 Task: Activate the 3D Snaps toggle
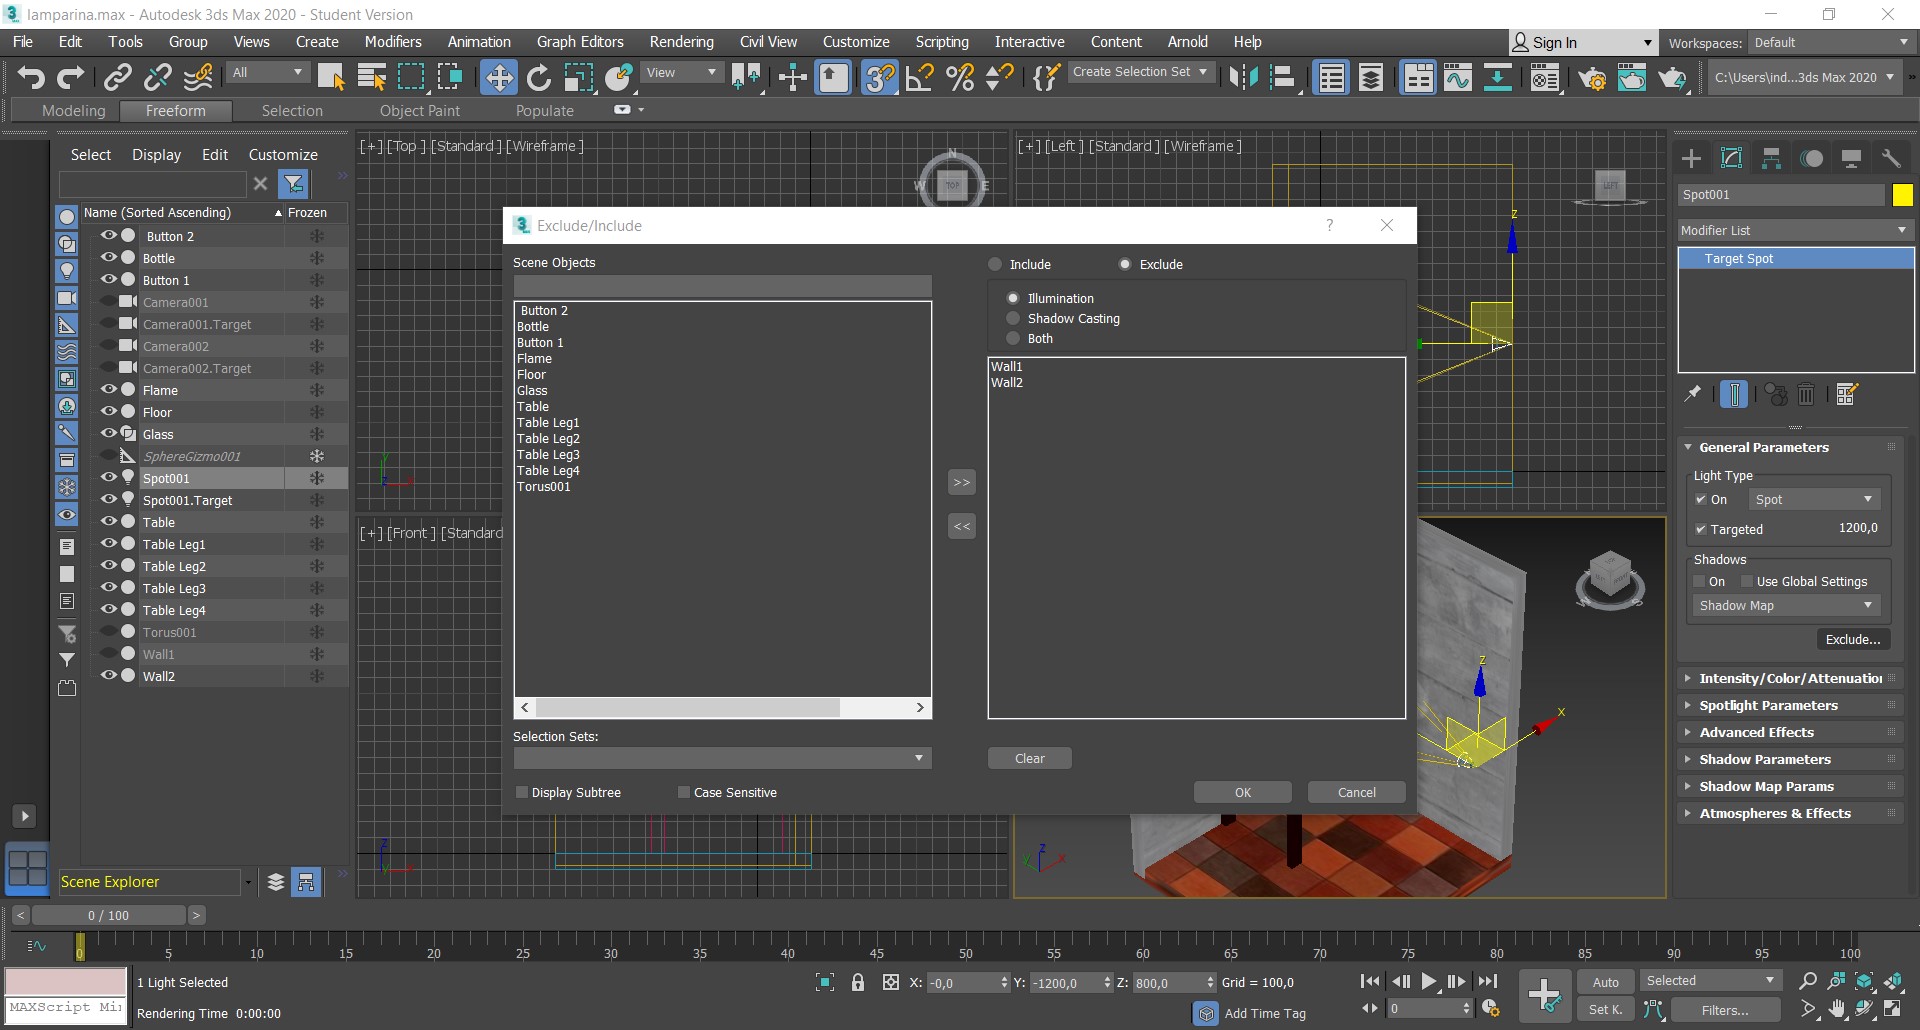coord(880,77)
